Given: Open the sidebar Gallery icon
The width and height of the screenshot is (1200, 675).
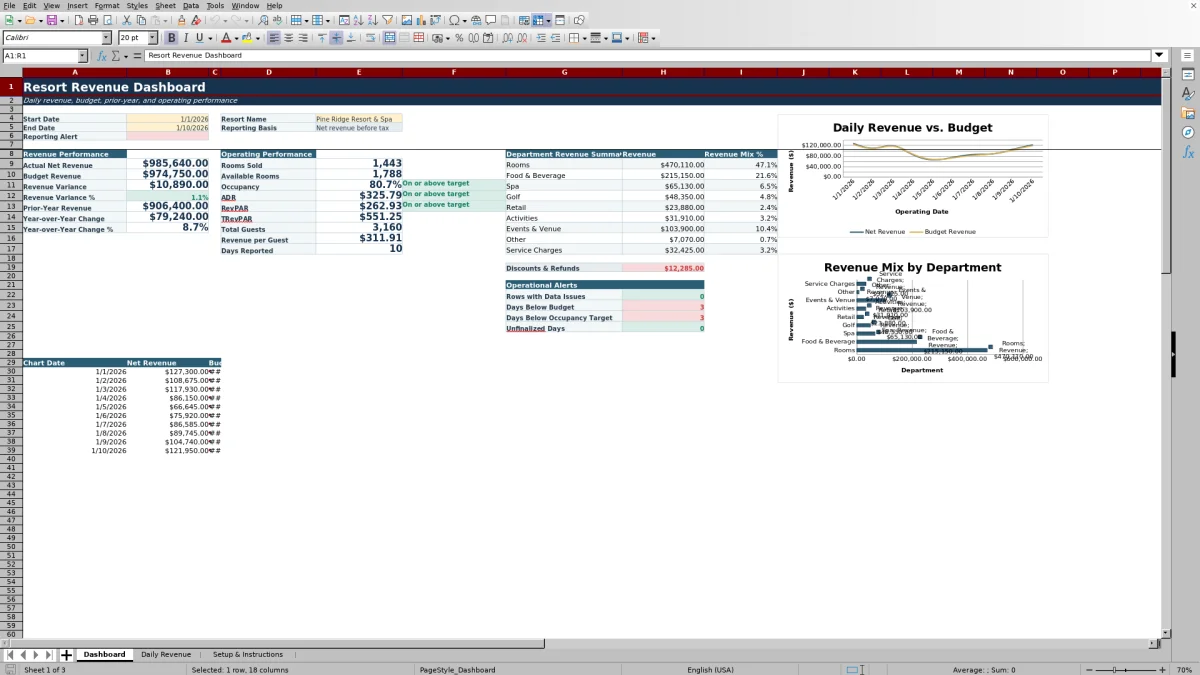Looking at the screenshot, I should pyautogui.click(x=1188, y=113).
